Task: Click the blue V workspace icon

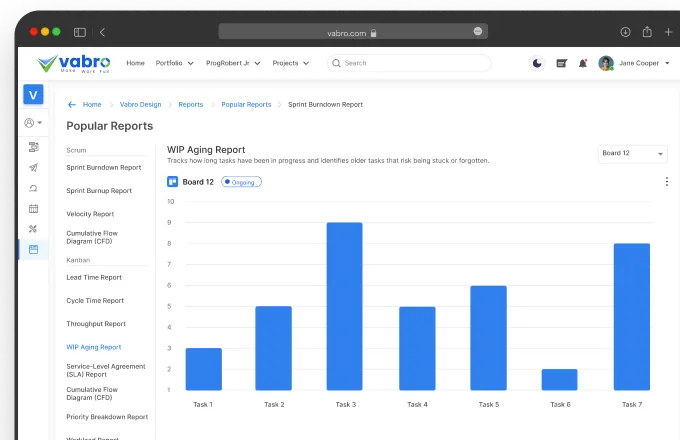Action: point(34,95)
